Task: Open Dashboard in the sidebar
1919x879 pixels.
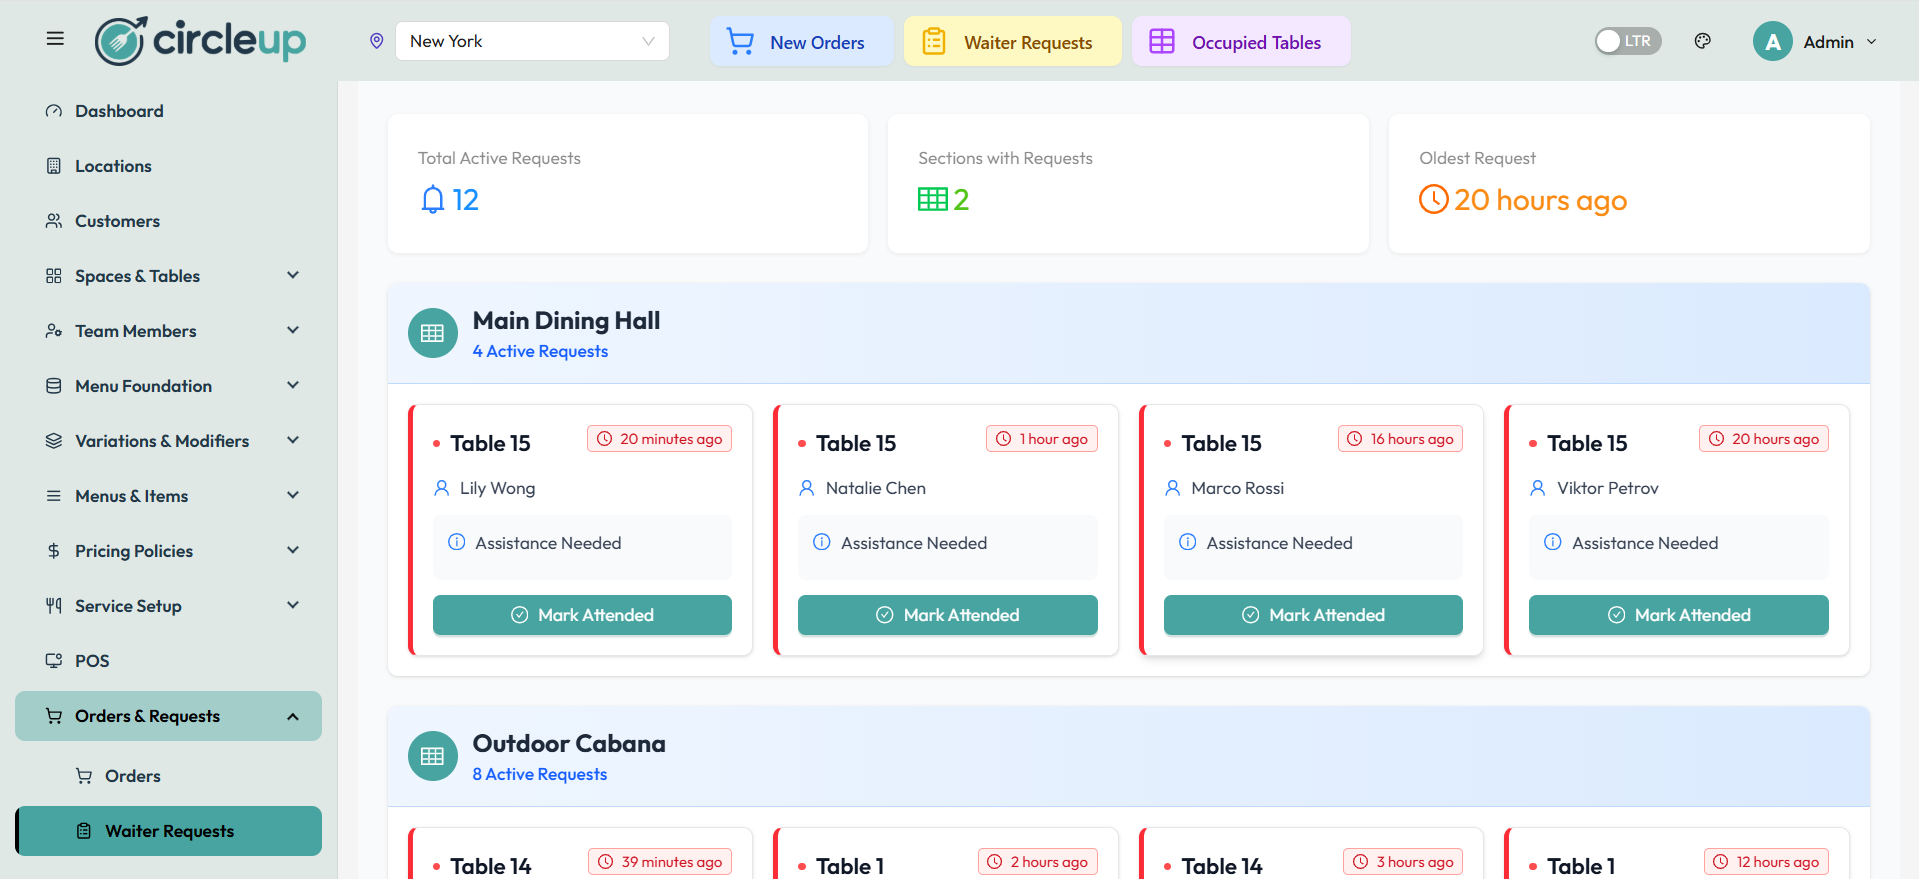Action: [x=168, y=111]
